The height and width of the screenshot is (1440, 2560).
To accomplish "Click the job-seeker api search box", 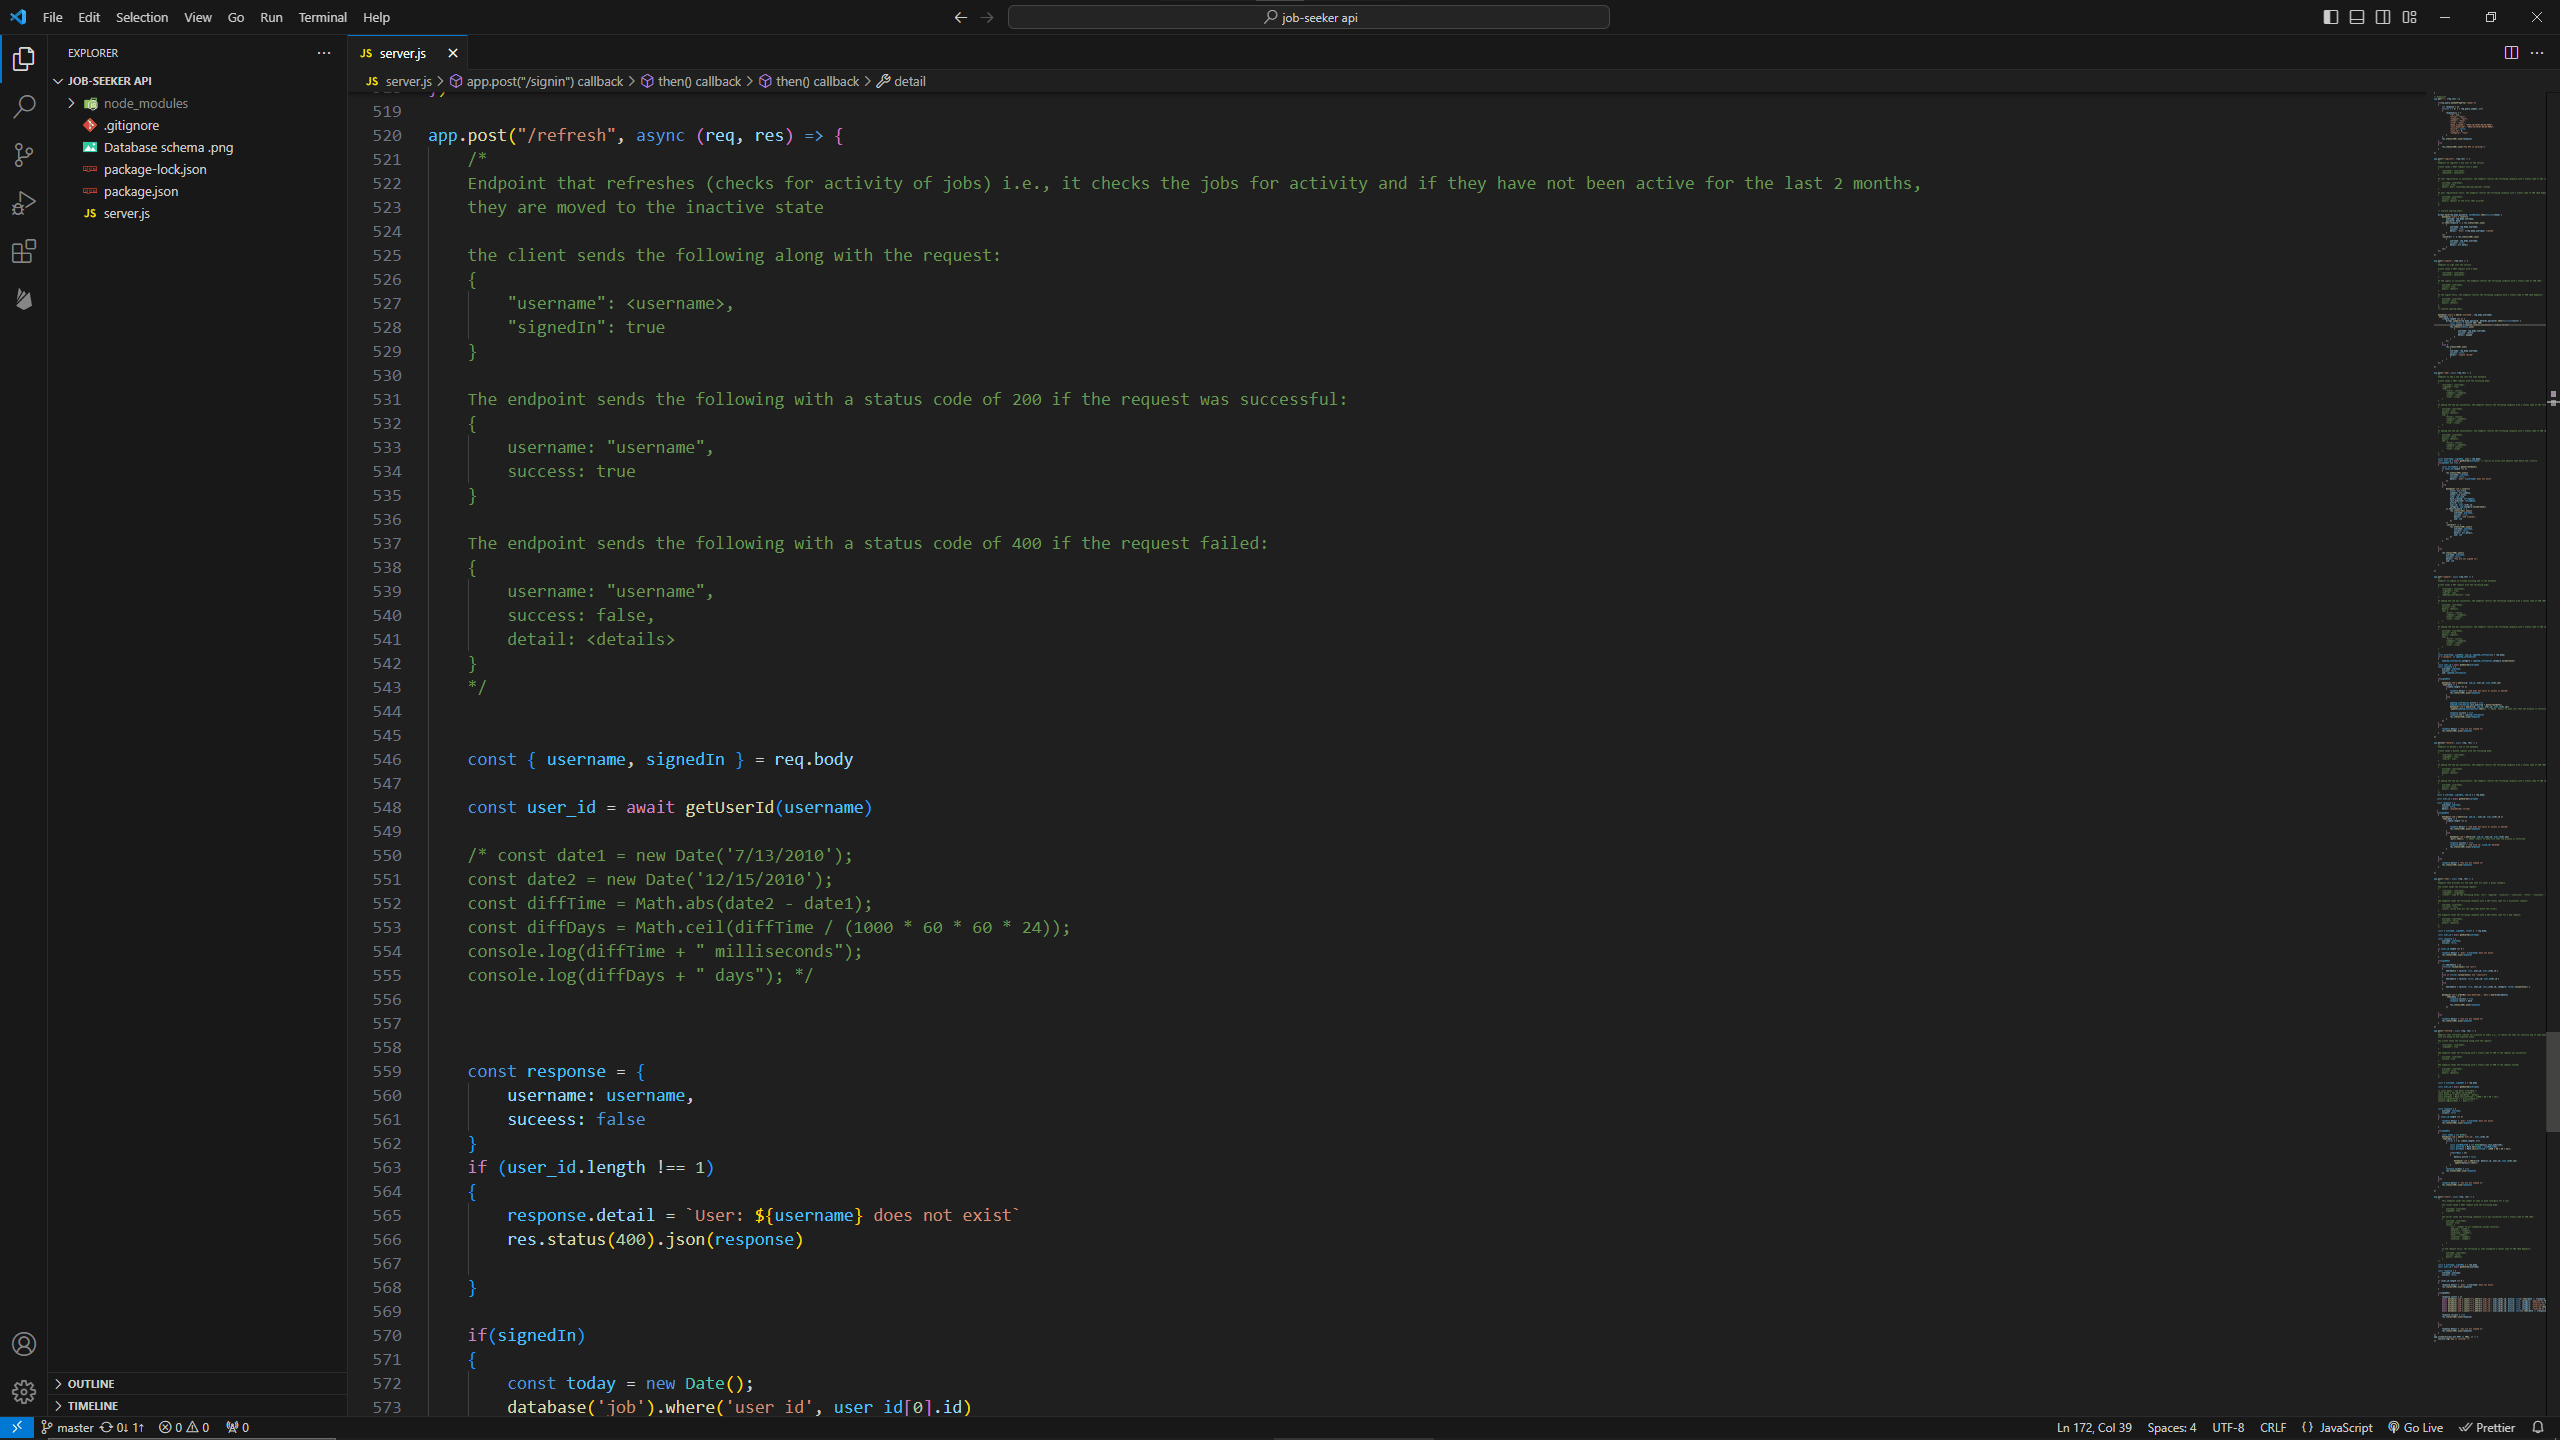I will pos(1308,17).
